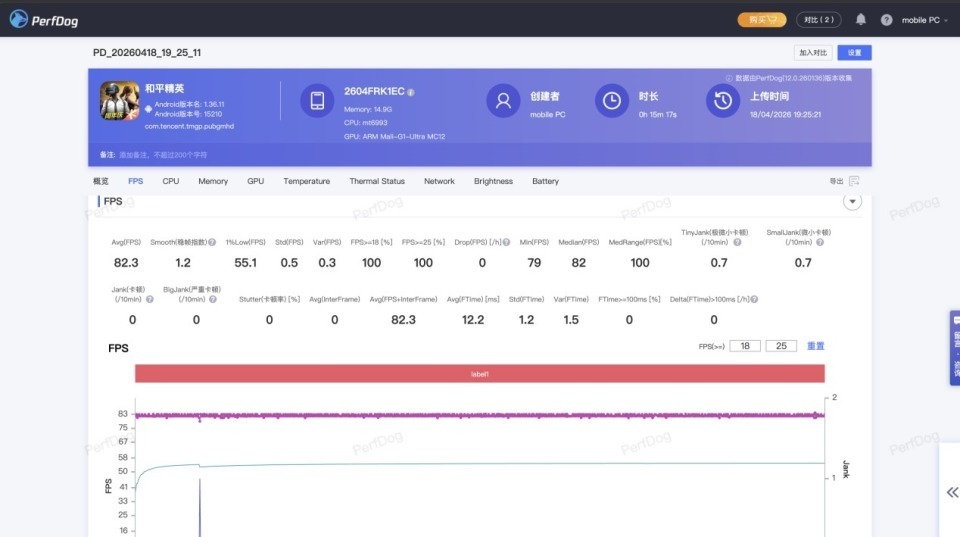
Task: Click help icon next to Smooth index
Action: (x=211, y=242)
